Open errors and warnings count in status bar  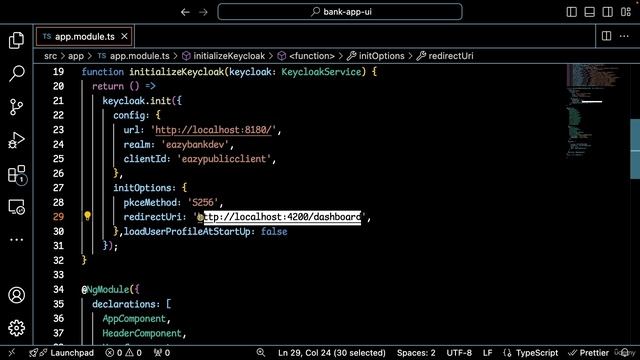123,353
